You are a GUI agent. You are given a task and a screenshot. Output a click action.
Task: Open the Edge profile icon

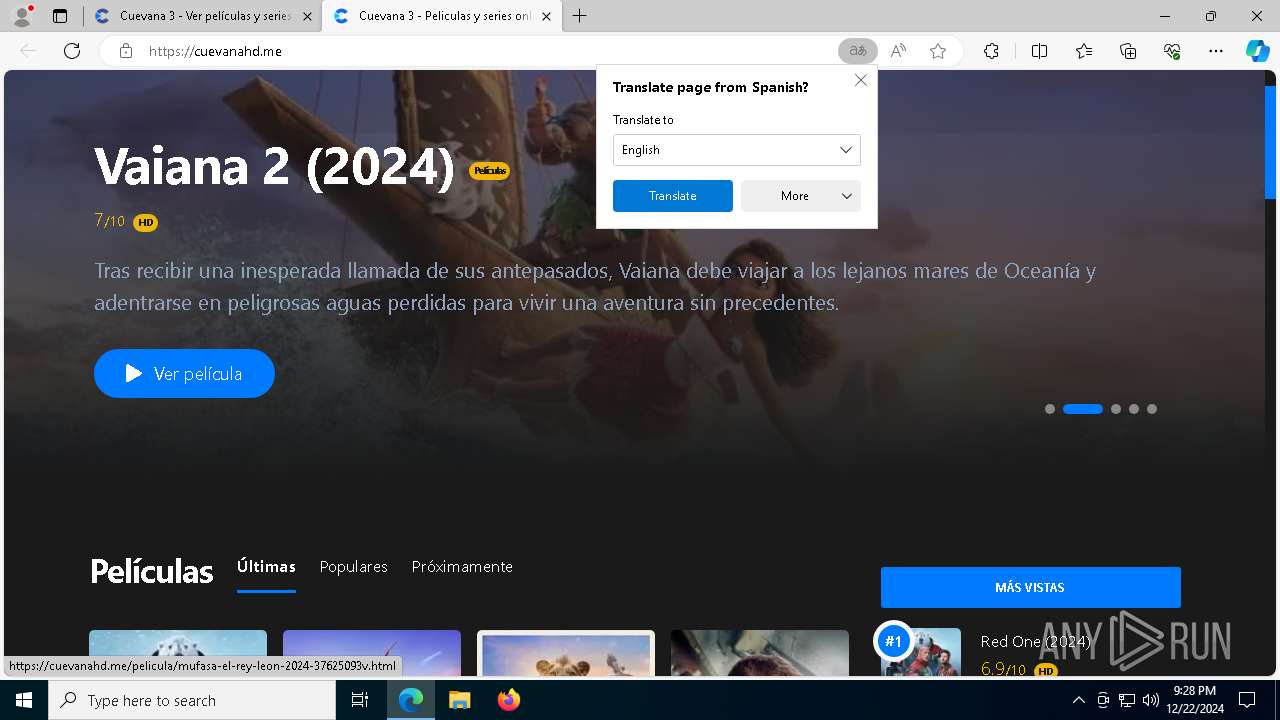point(22,16)
